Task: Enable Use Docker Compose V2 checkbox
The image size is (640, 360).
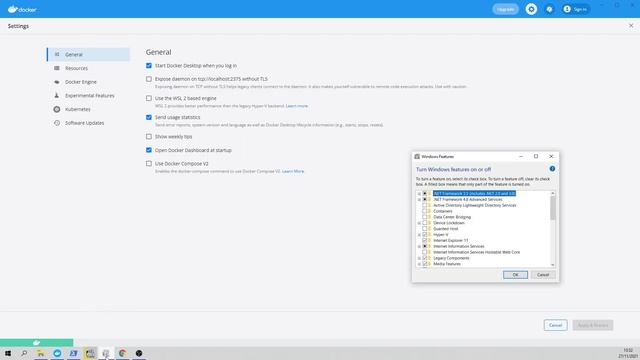Action: click(x=149, y=163)
